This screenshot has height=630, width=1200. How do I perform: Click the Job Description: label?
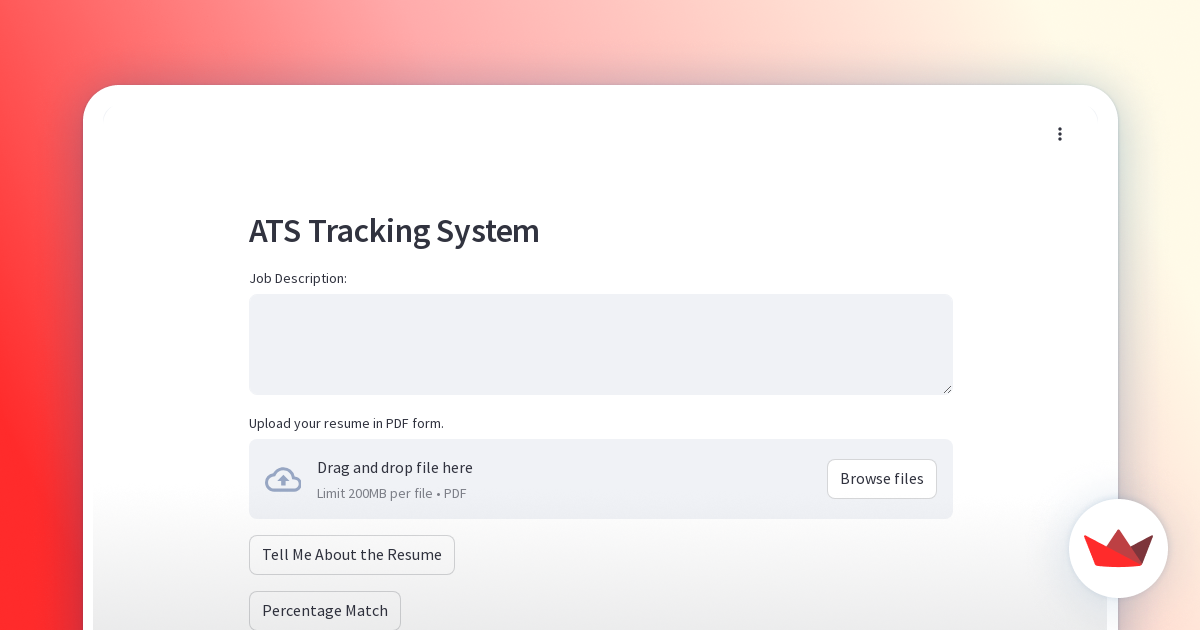[x=298, y=278]
